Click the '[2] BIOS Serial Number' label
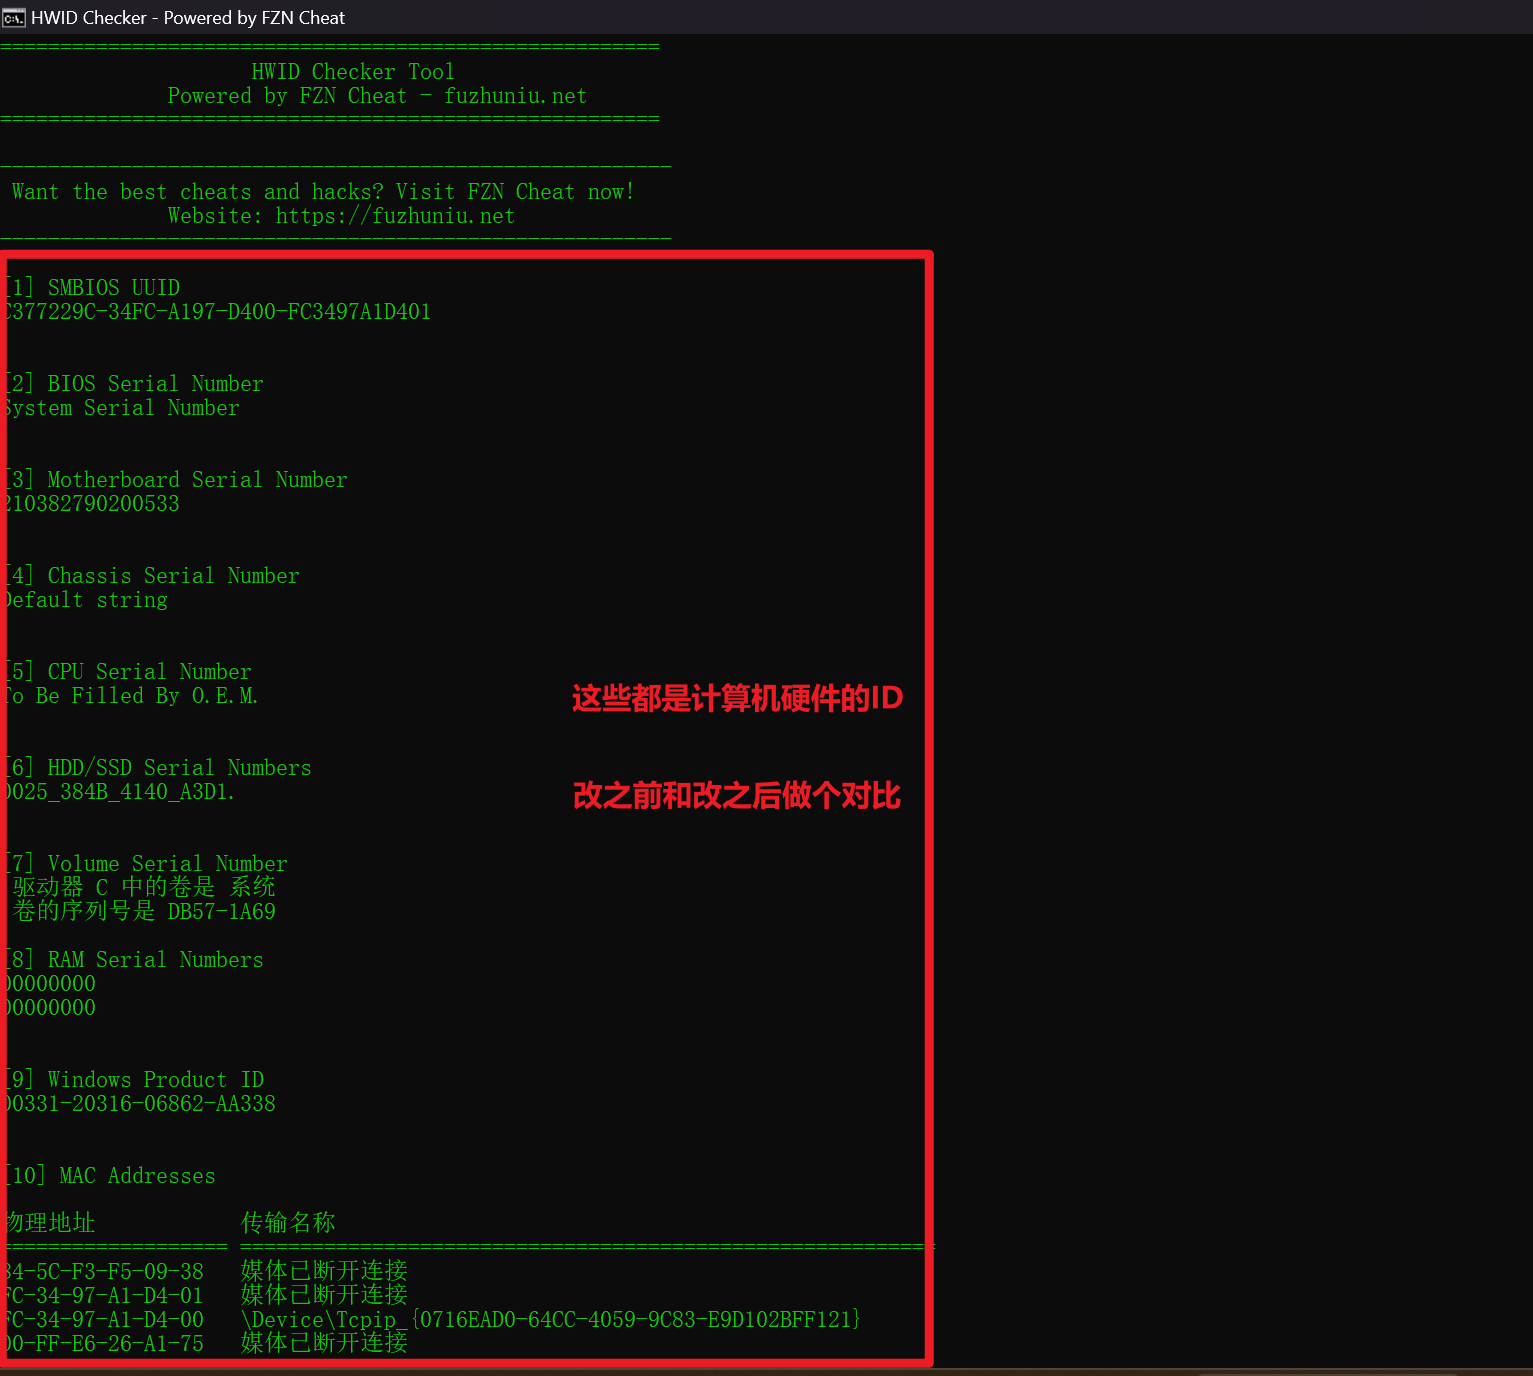 click(x=134, y=384)
